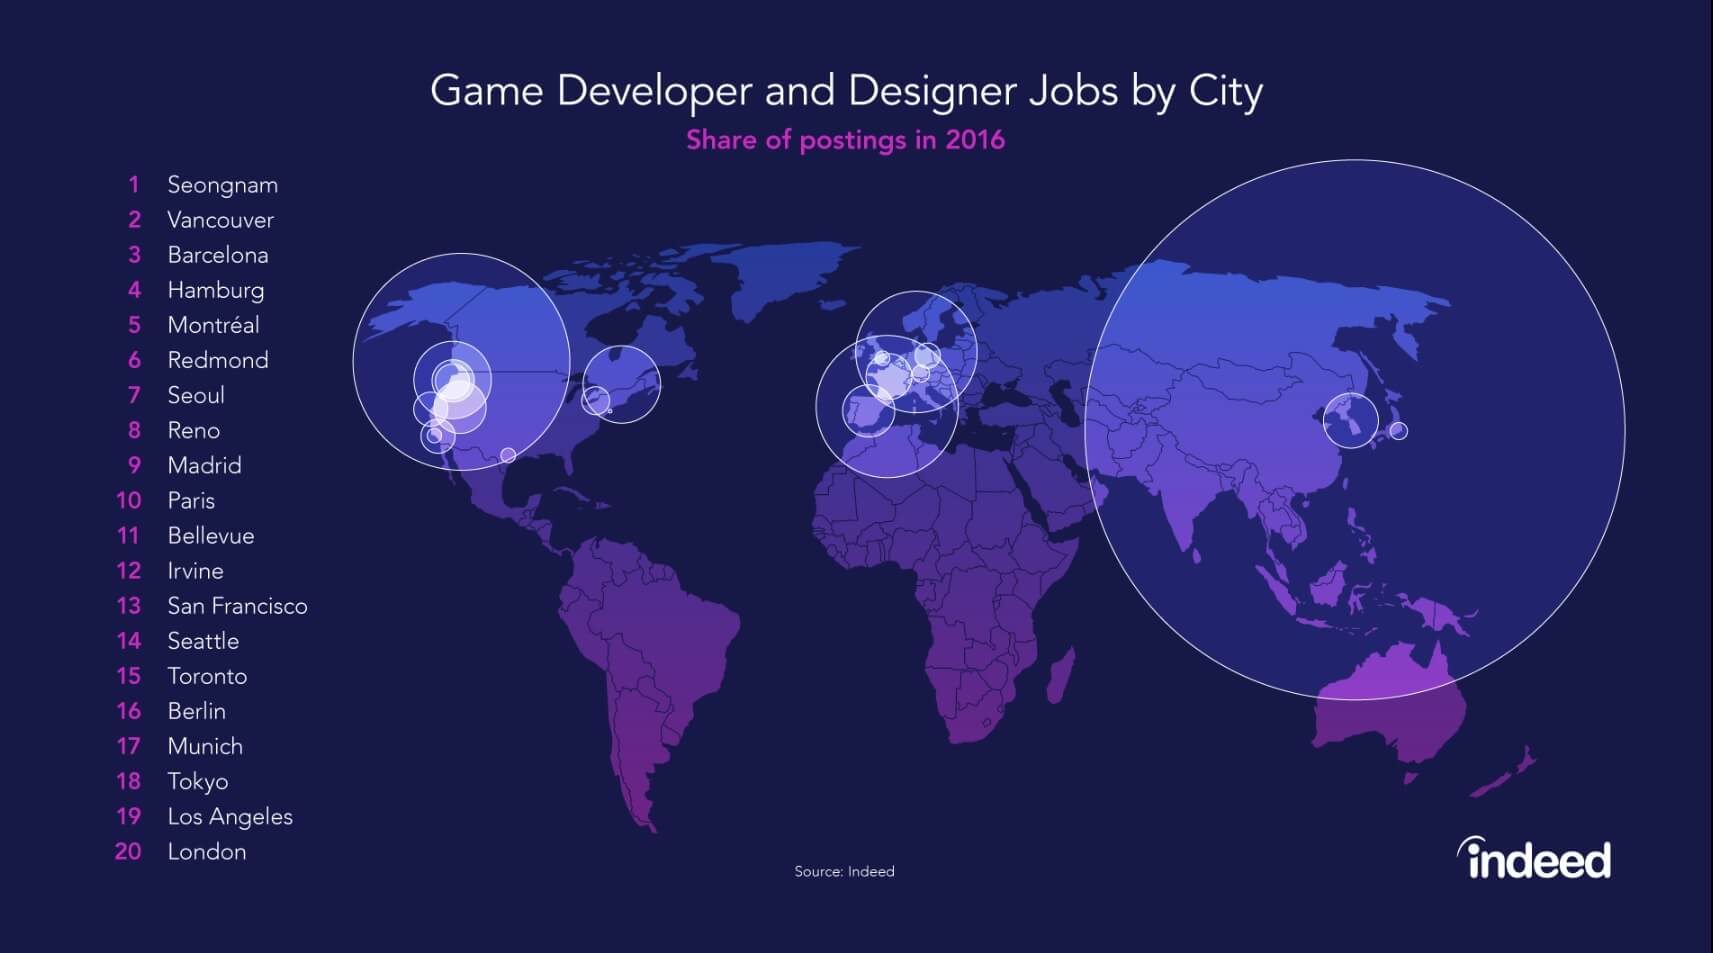The image size is (1713, 953).
Task: Select "Madrid" in the ranking list
Action: pos(204,465)
